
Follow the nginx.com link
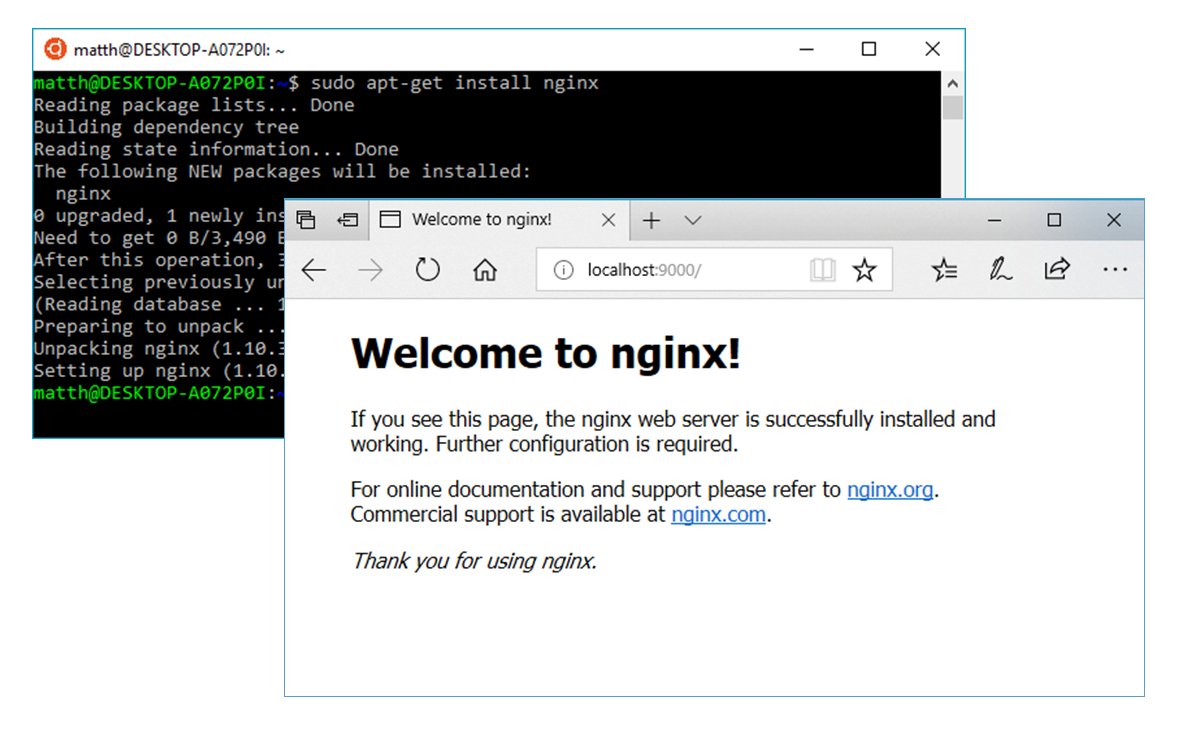point(719,515)
